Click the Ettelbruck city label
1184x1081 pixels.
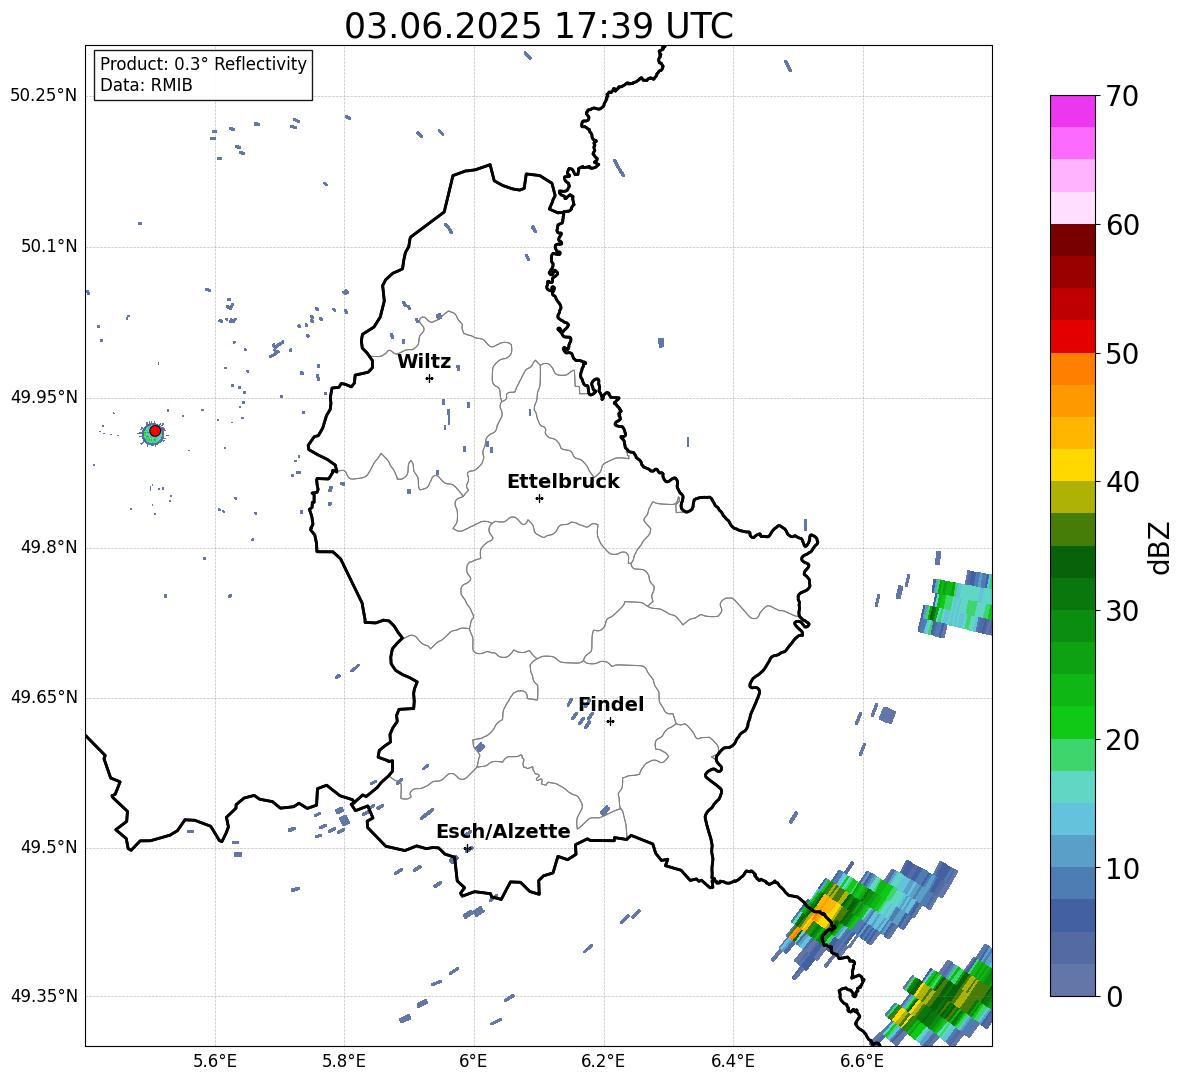pyautogui.click(x=563, y=482)
